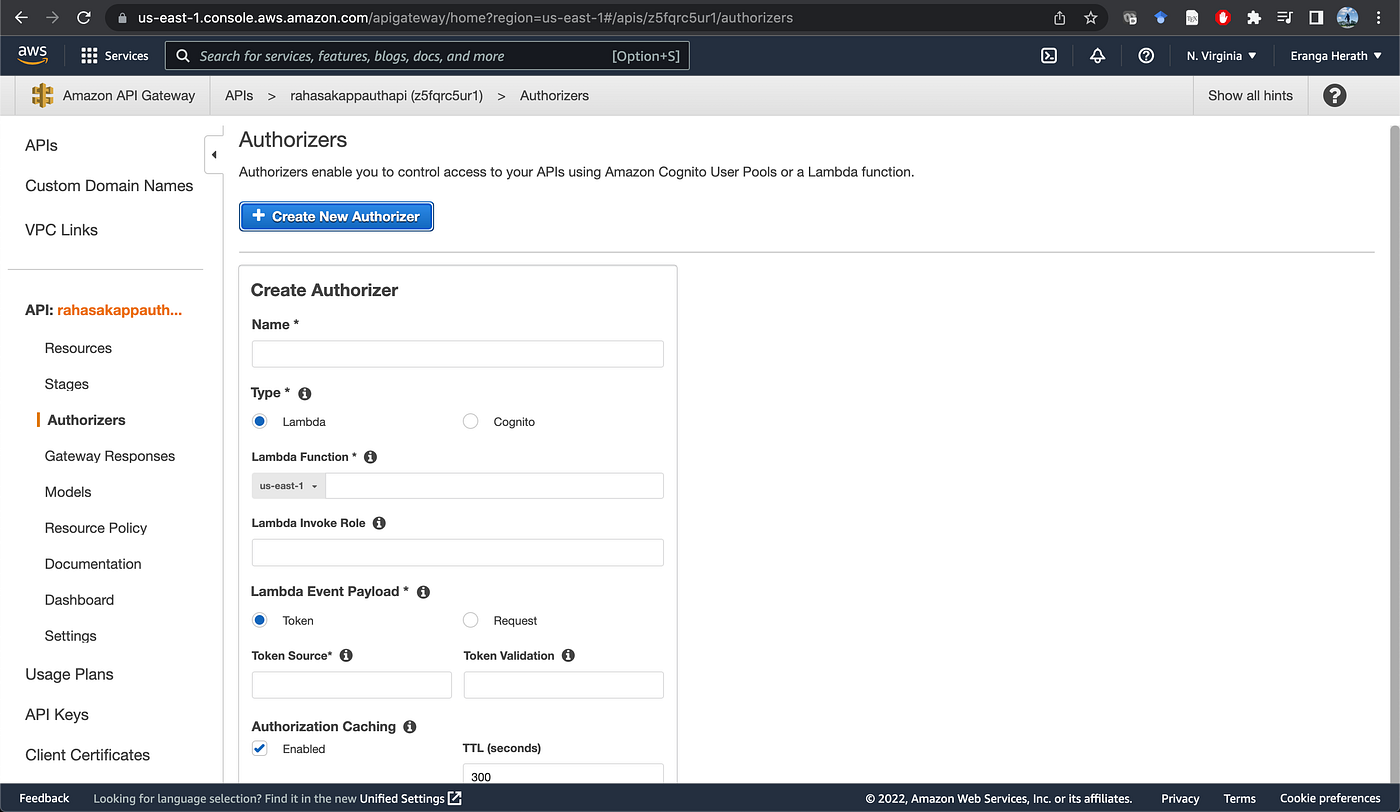
Task: Toggle Authorization Caching Enabled checkbox
Action: pos(260,748)
